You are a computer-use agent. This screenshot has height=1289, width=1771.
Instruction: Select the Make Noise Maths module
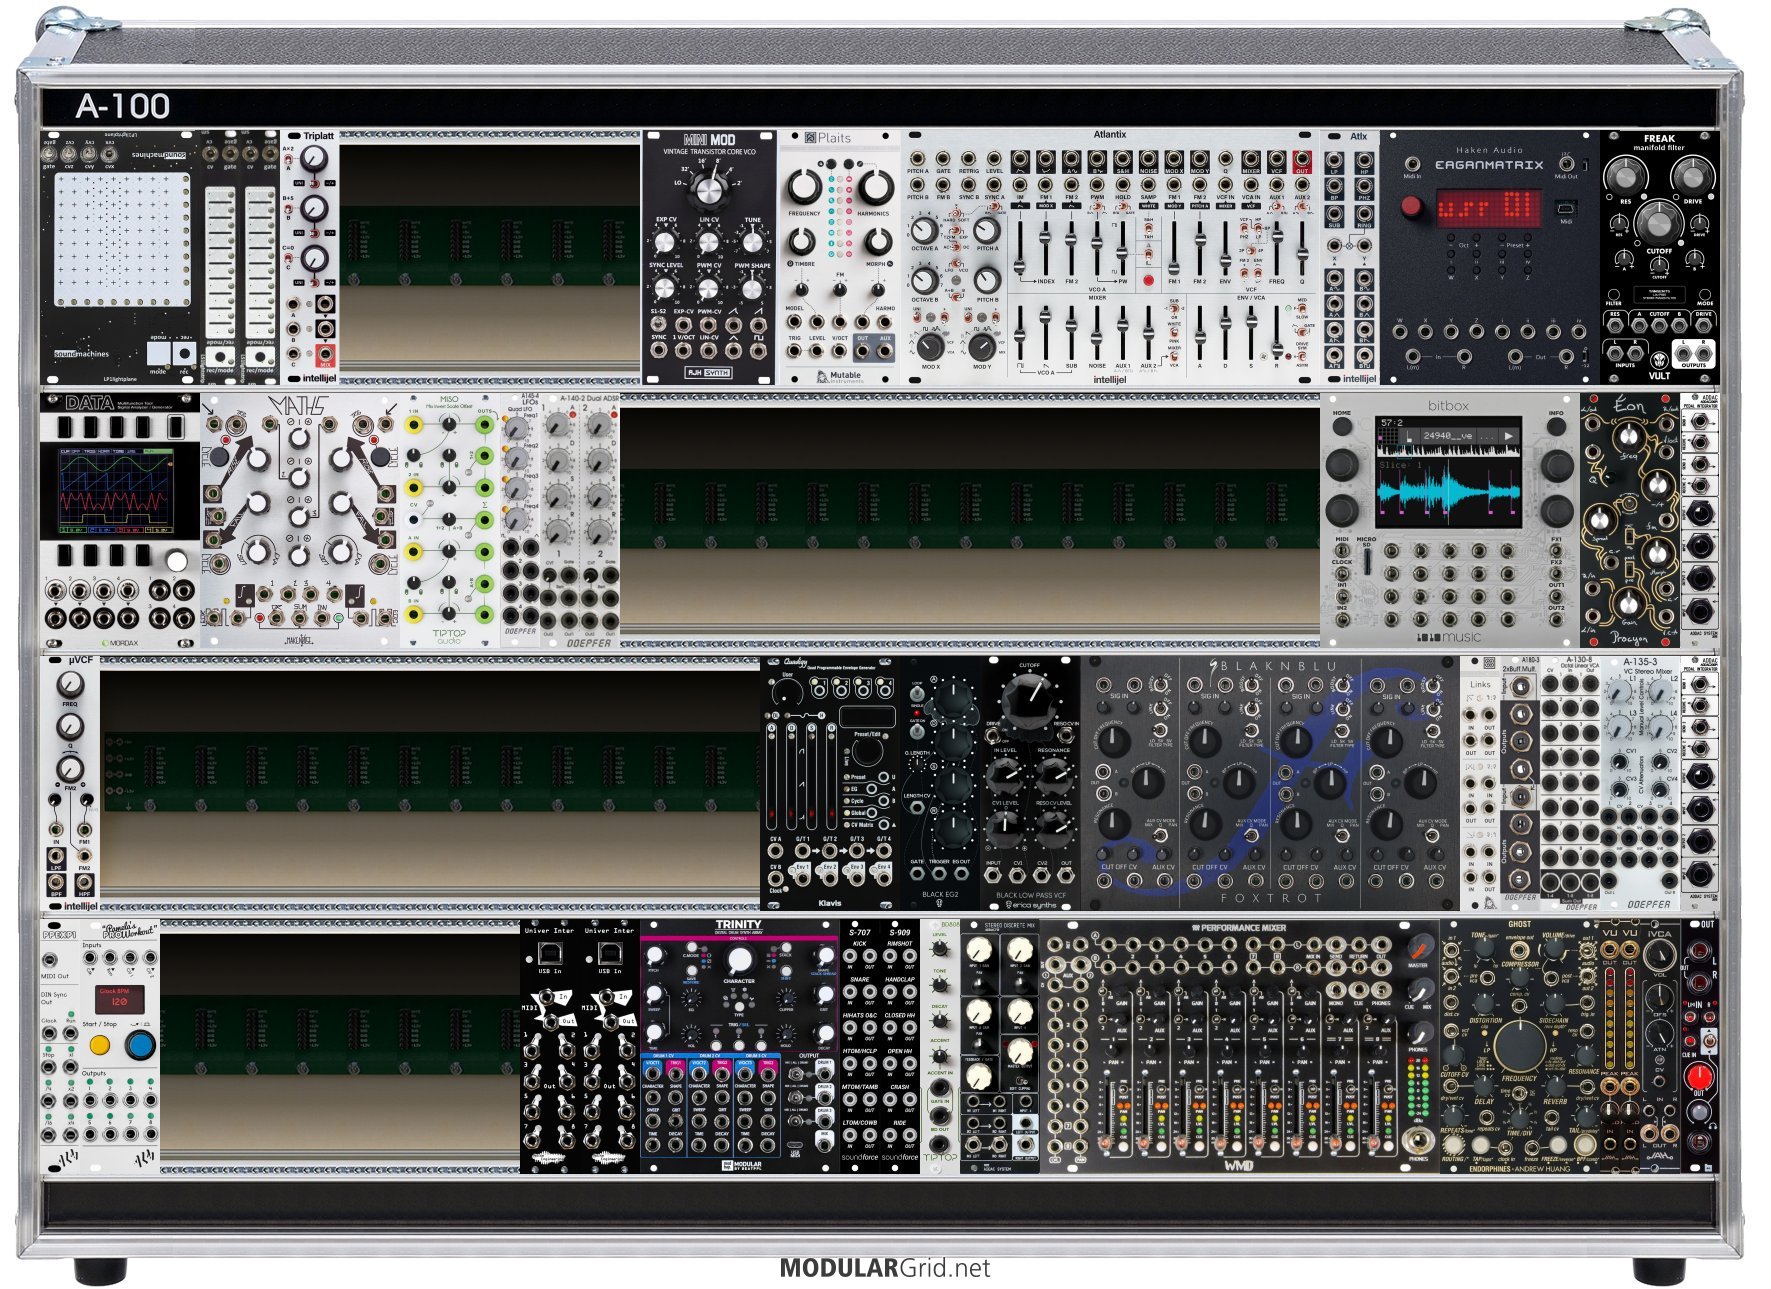(300, 520)
